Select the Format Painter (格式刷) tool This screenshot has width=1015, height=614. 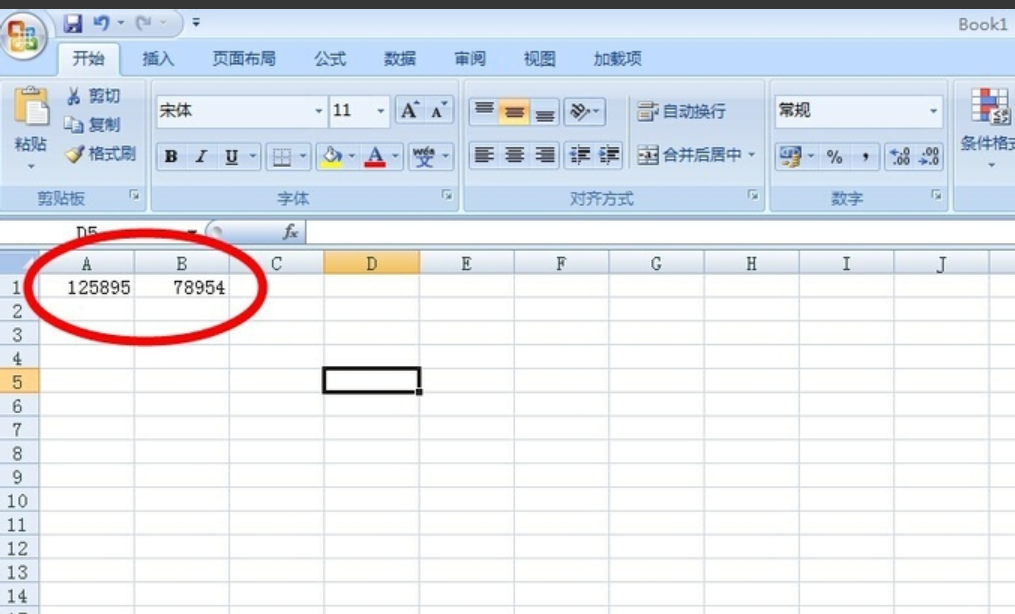click(95, 156)
